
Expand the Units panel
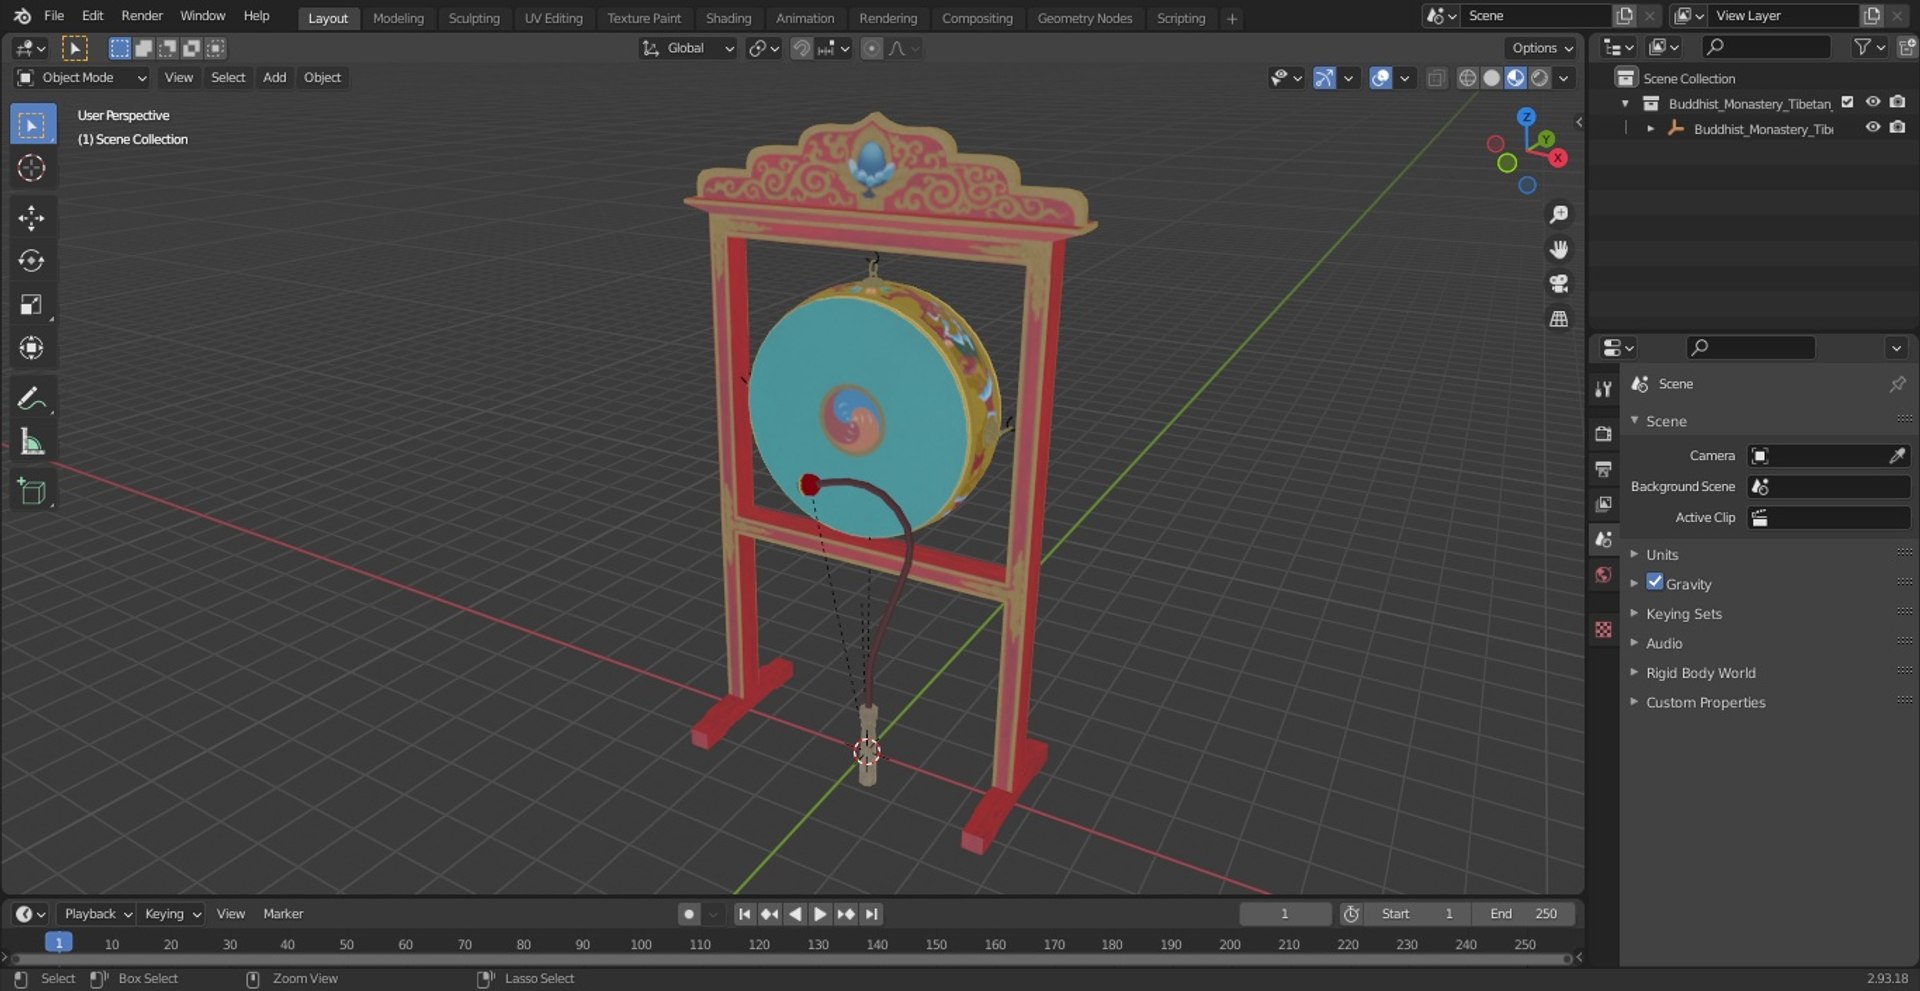(1661, 555)
